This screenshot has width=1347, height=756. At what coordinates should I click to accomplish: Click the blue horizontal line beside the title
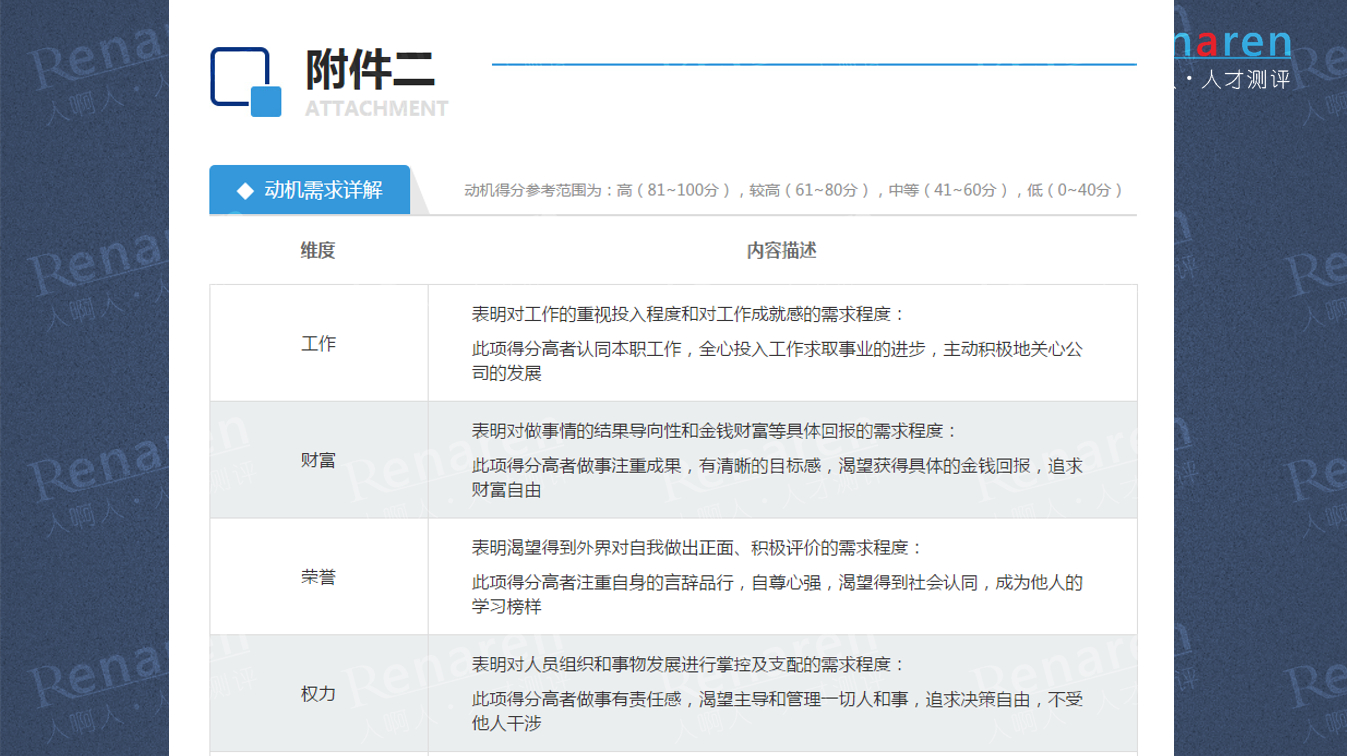(813, 65)
